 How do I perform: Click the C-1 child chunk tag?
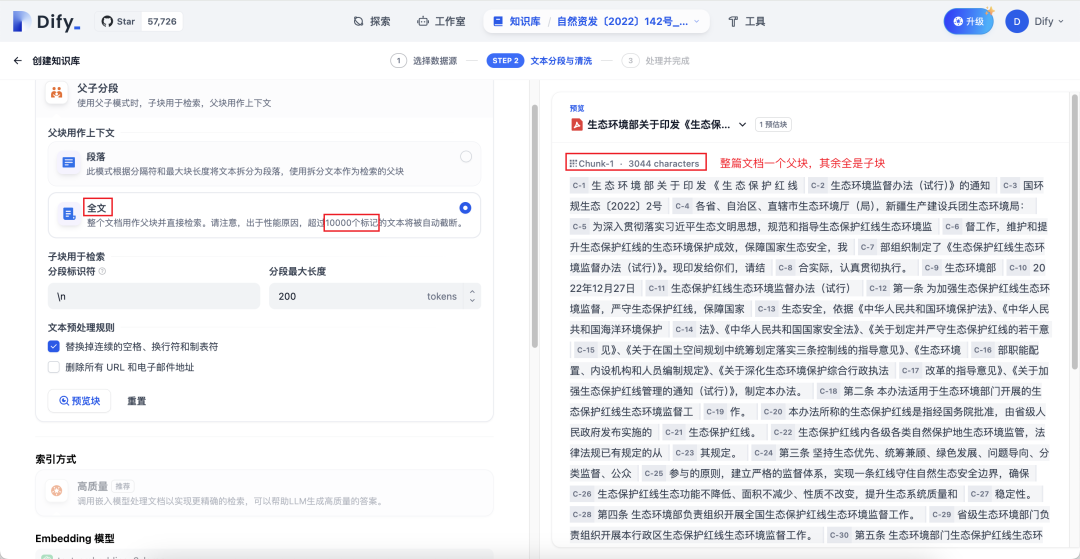[x=579, y=185]
